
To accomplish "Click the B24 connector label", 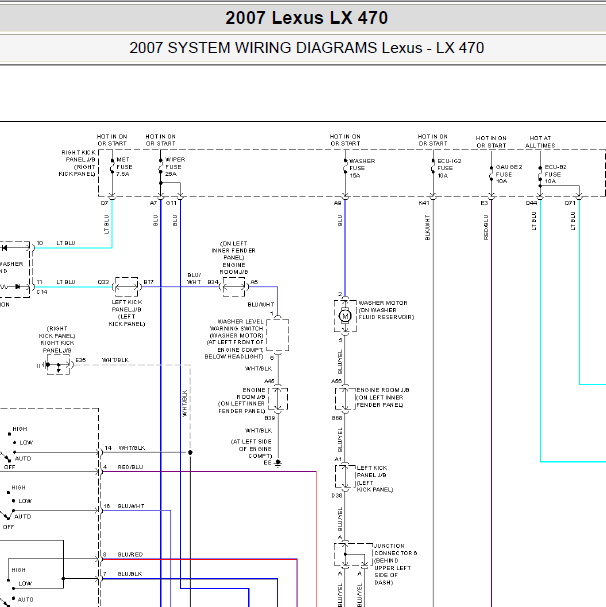I will click(x=213, y=282).
